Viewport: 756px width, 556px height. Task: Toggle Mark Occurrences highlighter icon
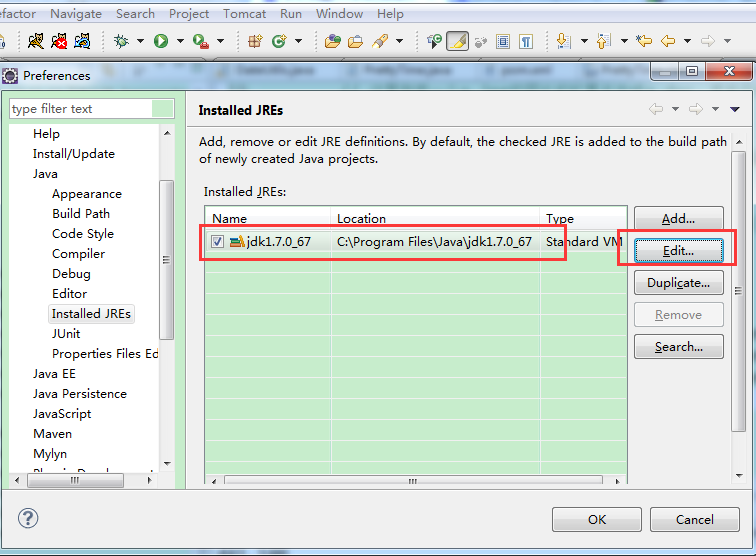(458, 41)
